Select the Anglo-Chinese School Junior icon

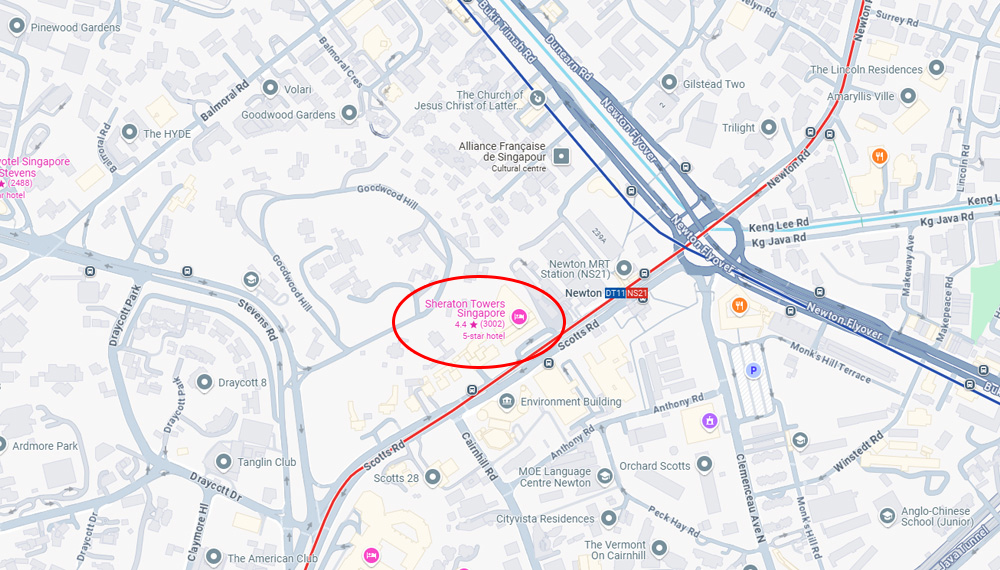click(x=888, y=515)
